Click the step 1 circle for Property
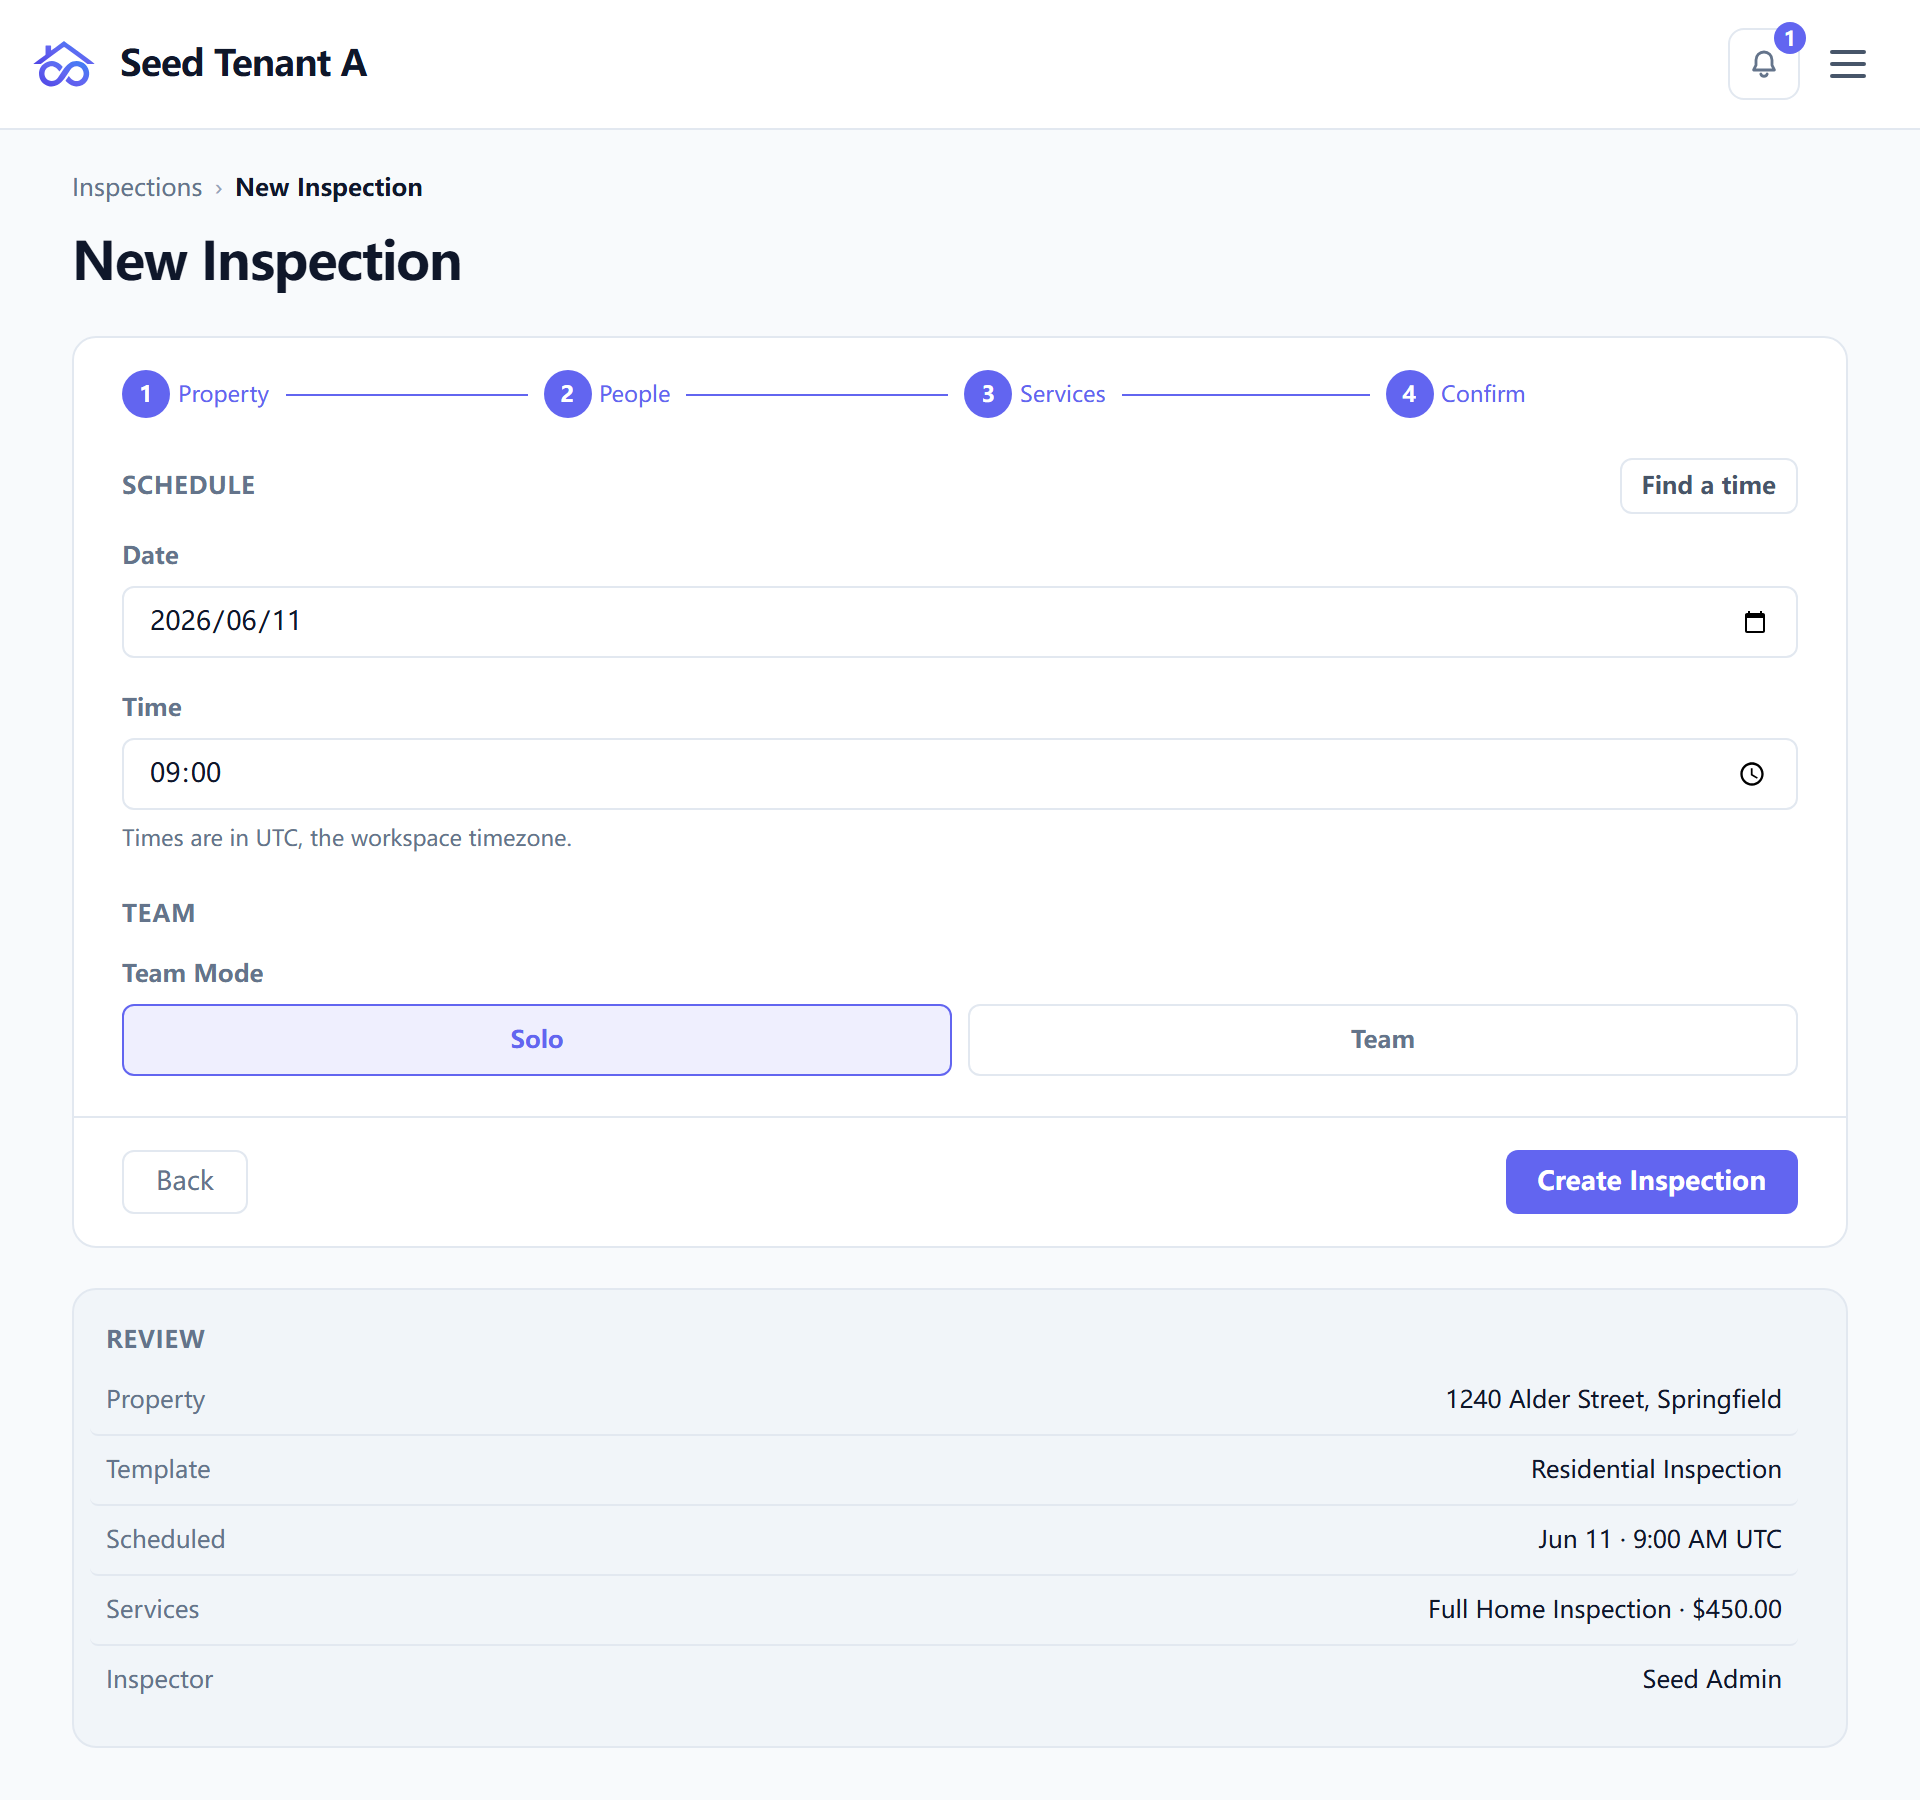1920x1800 pixels. [146, 394]
